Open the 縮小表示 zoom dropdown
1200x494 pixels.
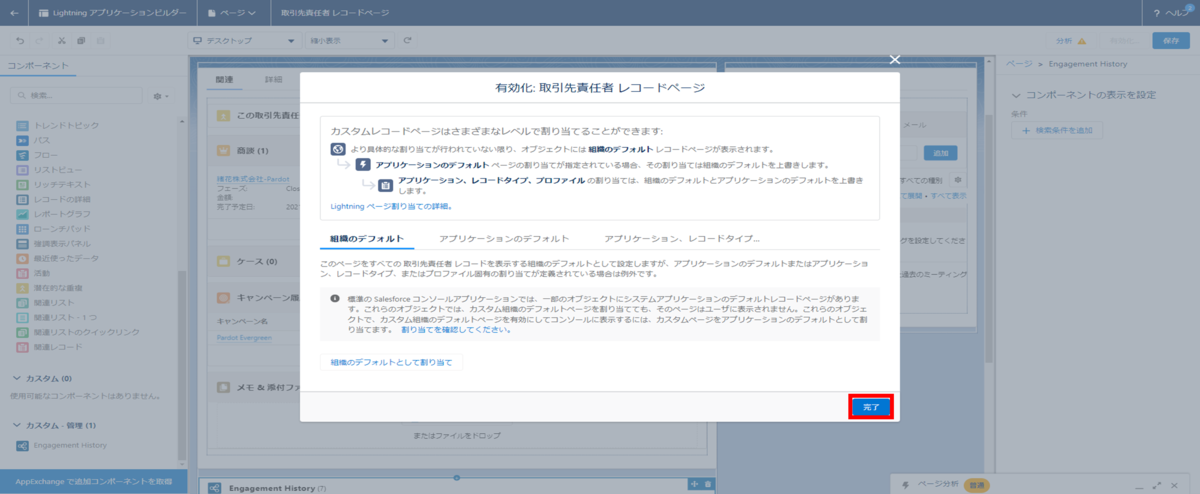point(348,40)
